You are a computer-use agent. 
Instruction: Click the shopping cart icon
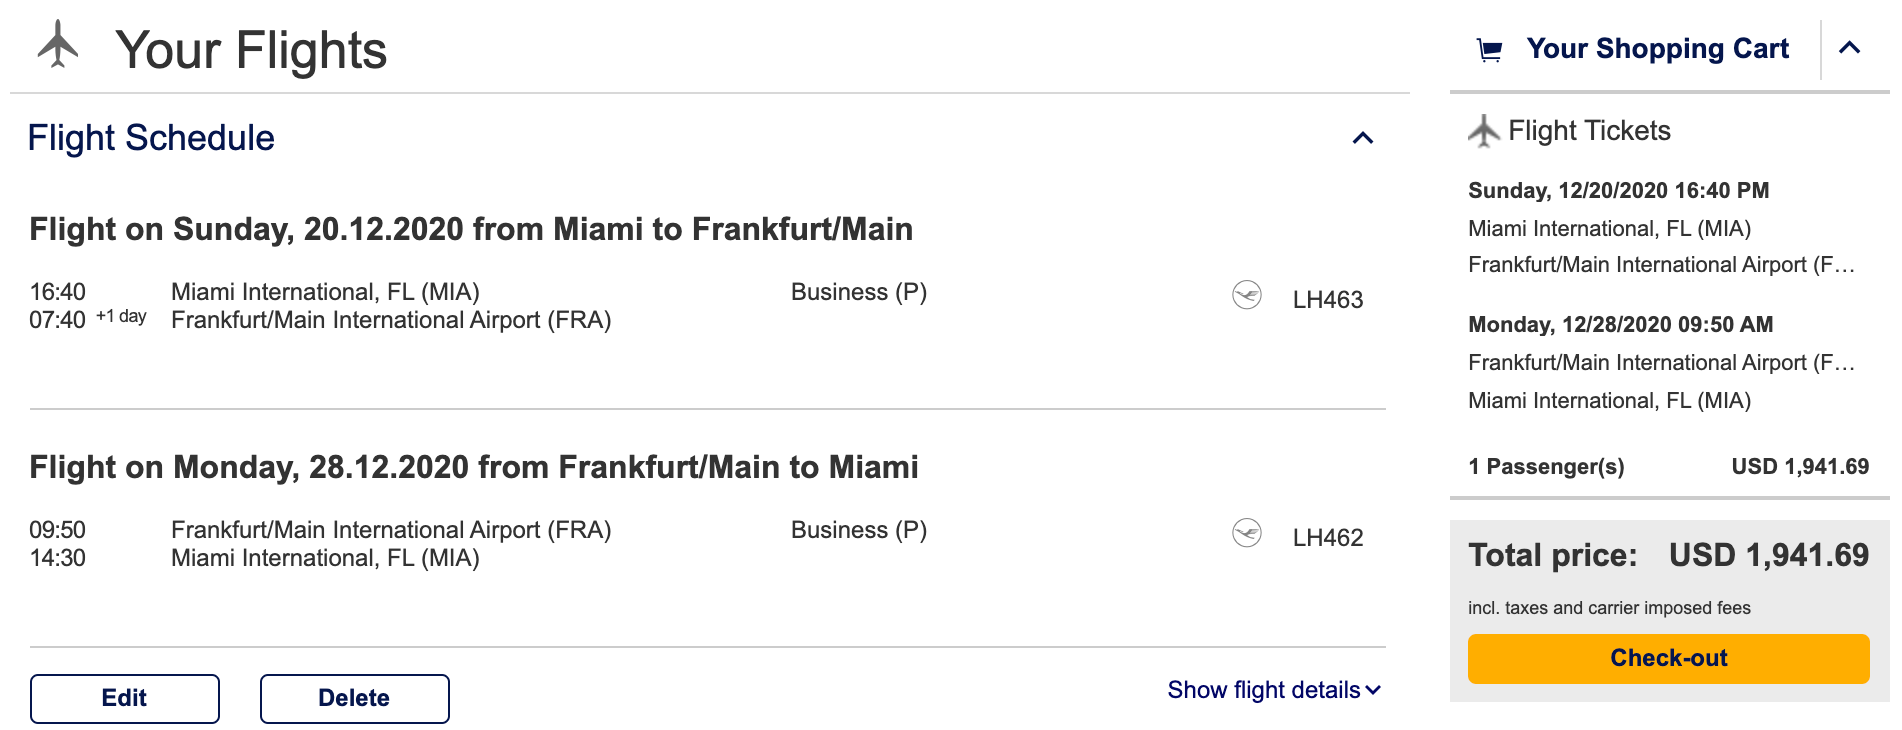point(1489,50)
